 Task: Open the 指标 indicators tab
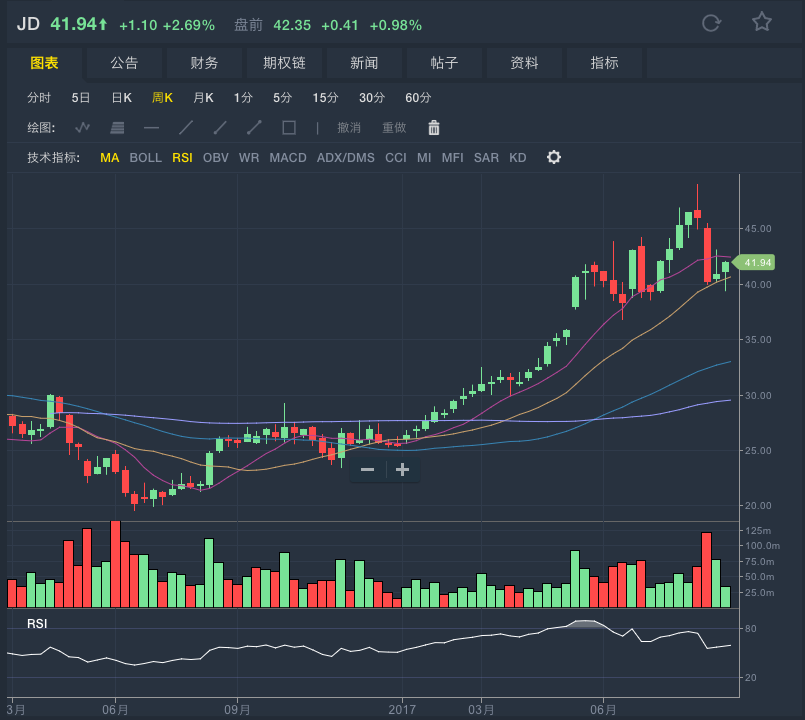pos(604,63)
